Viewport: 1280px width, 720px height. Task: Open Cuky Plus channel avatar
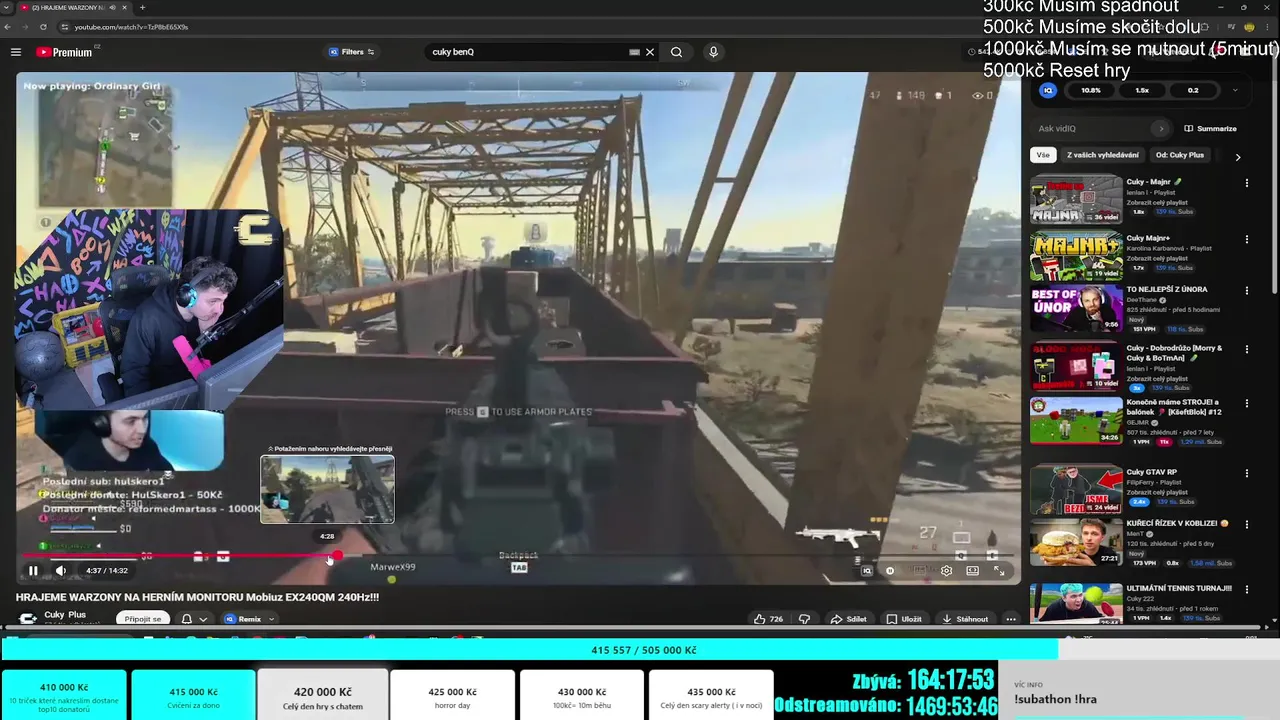tap(28, 618)
